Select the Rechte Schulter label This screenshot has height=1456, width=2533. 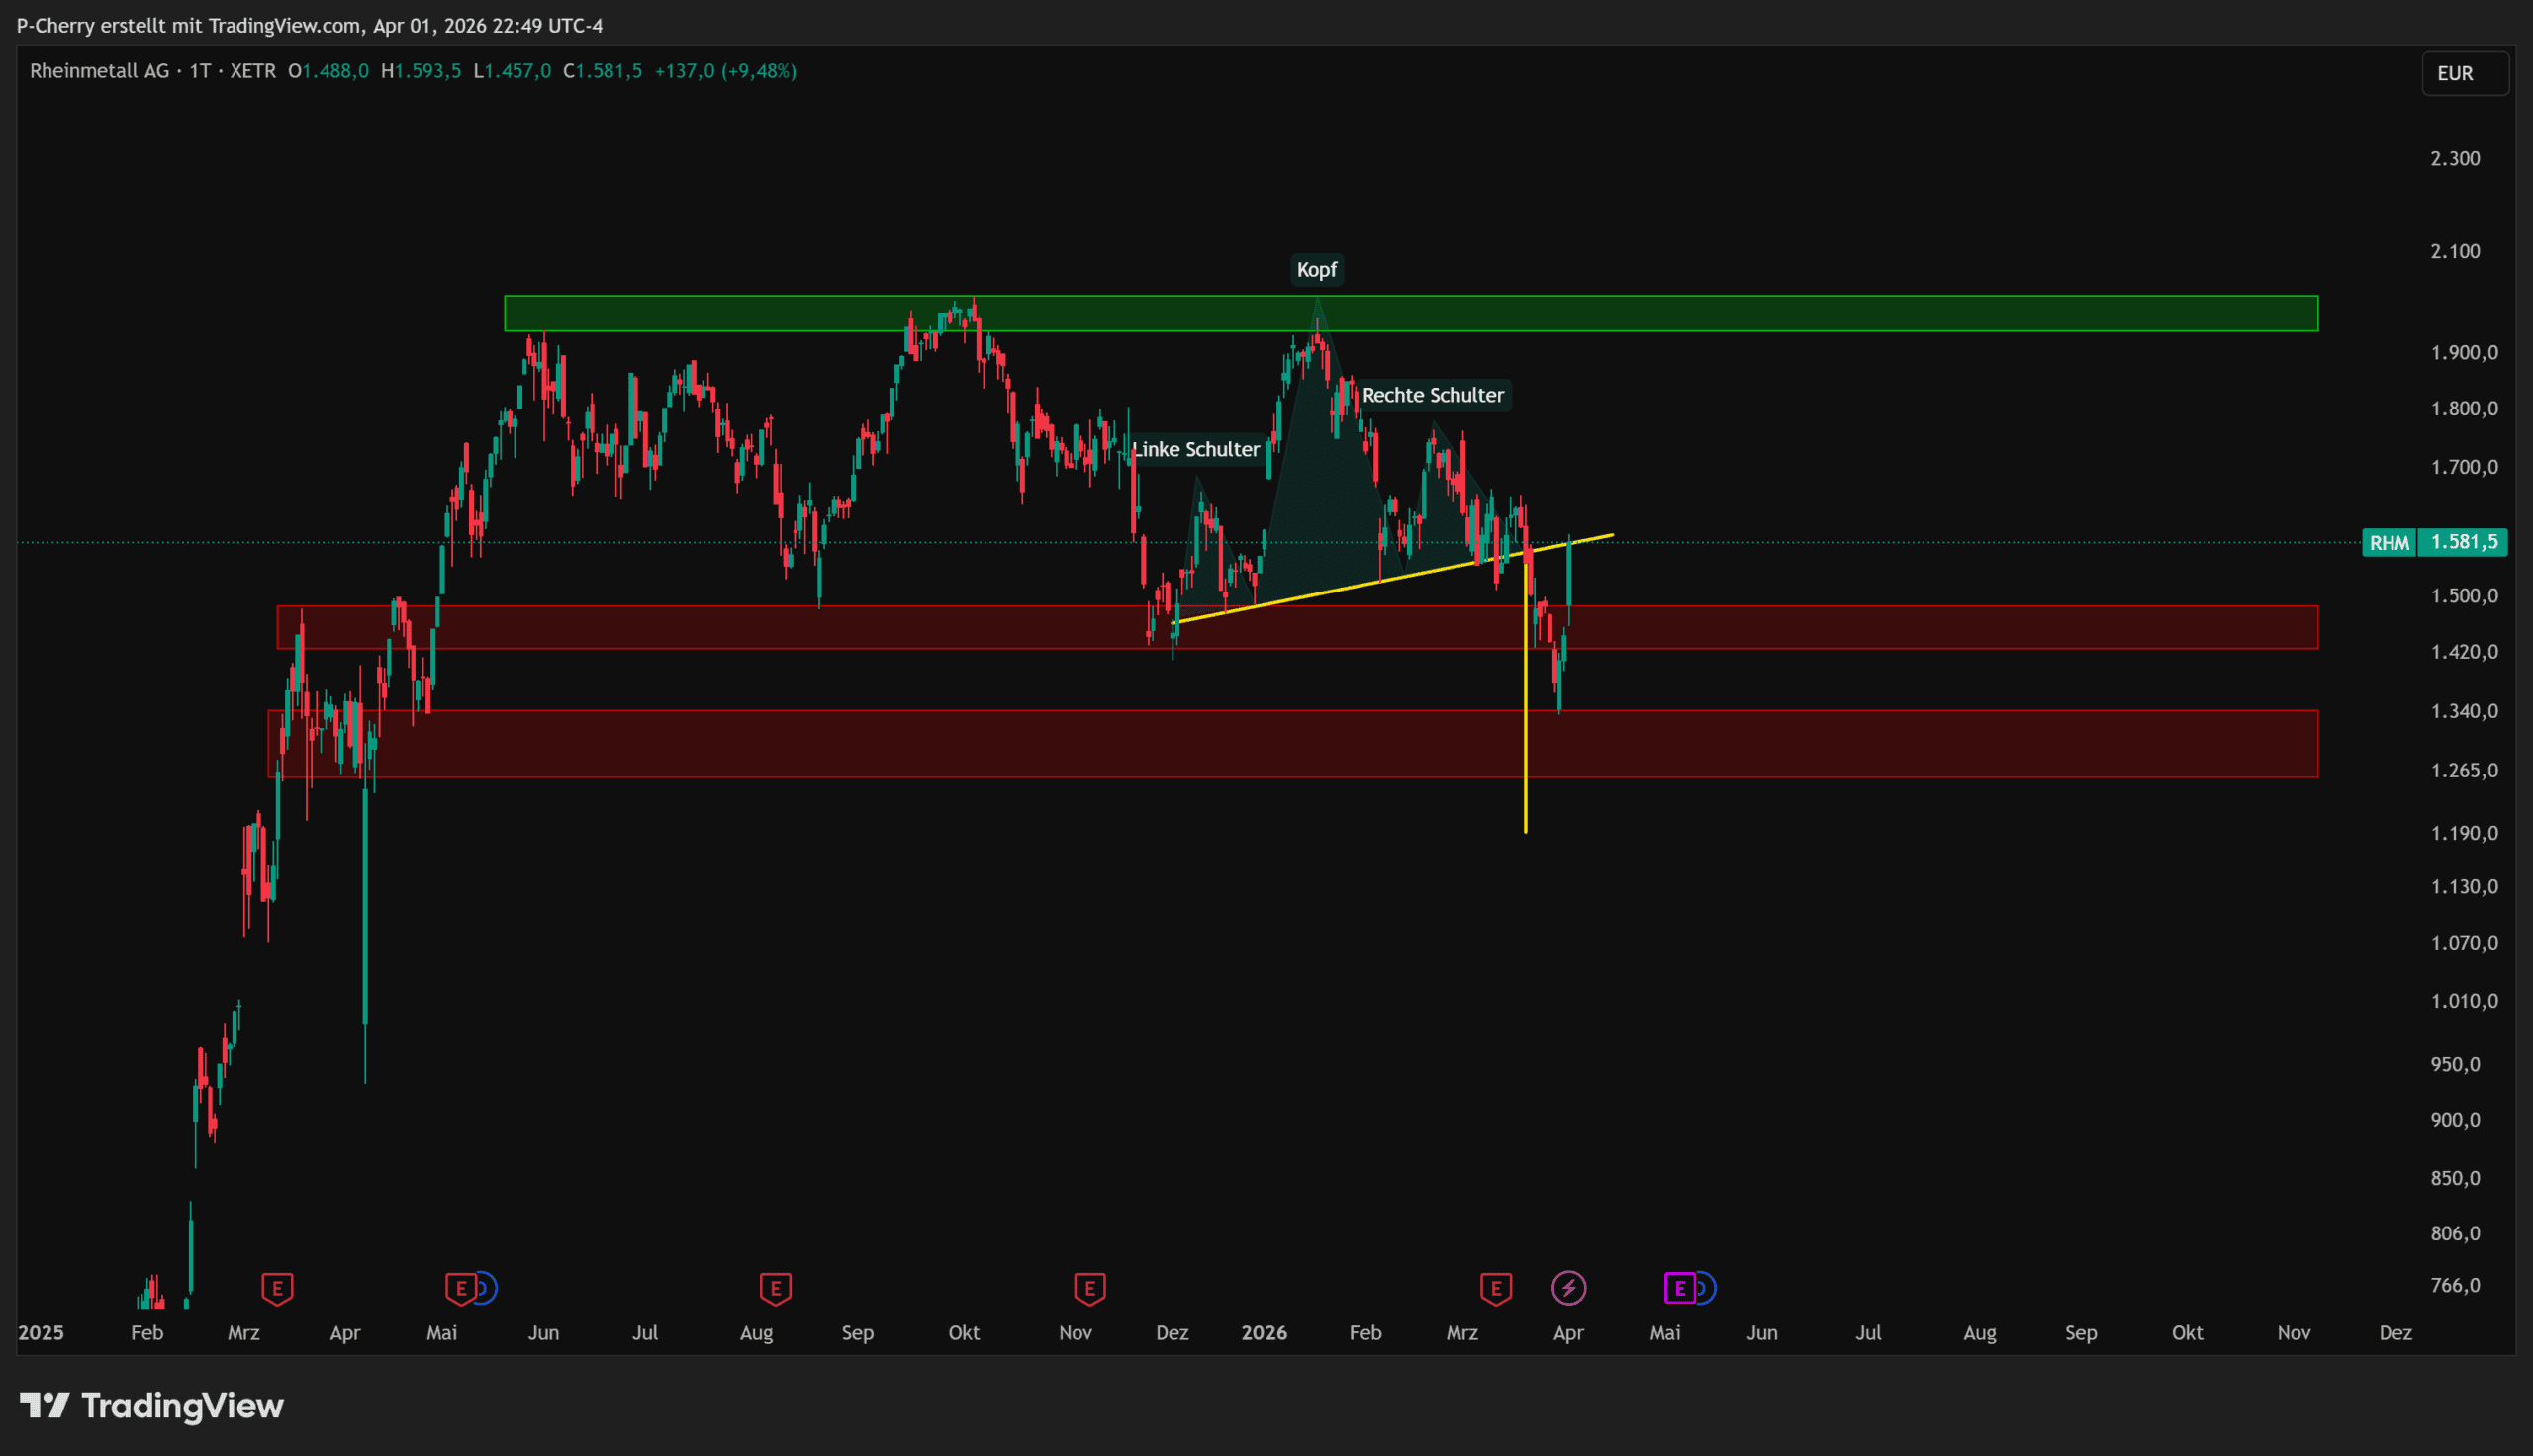coord(1432,395)
